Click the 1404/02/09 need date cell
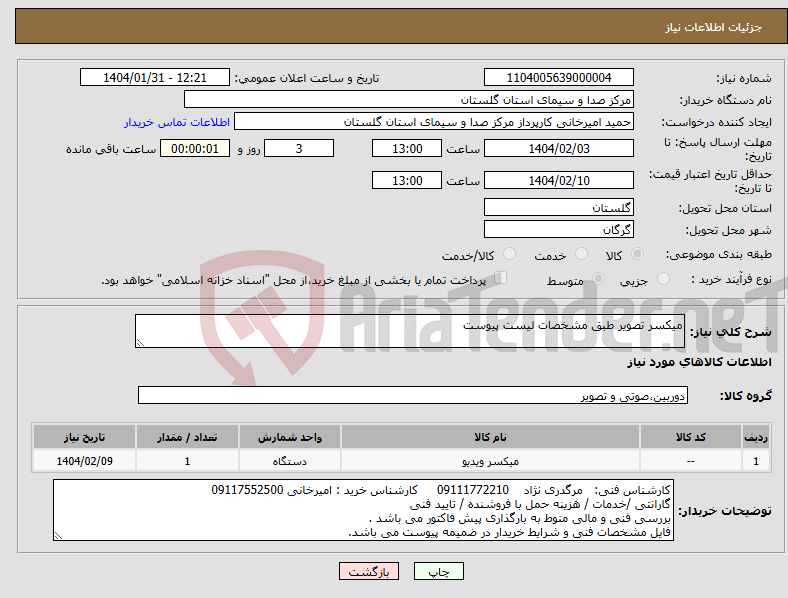788x598 pixels. [84, 461]
